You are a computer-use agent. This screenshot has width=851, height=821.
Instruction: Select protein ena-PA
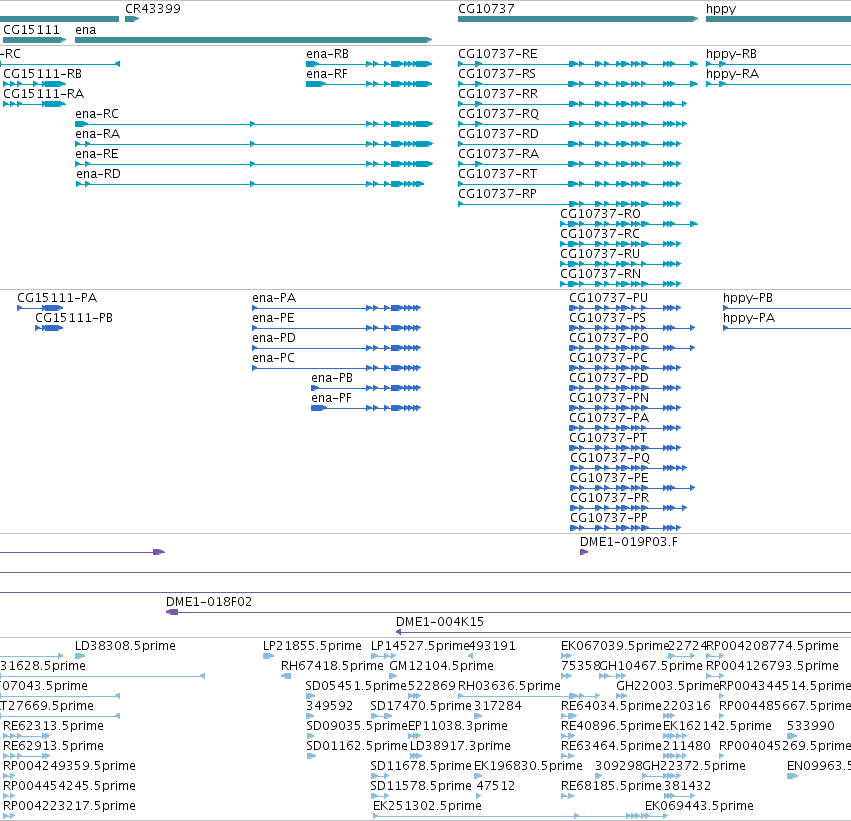coord(336,308)
